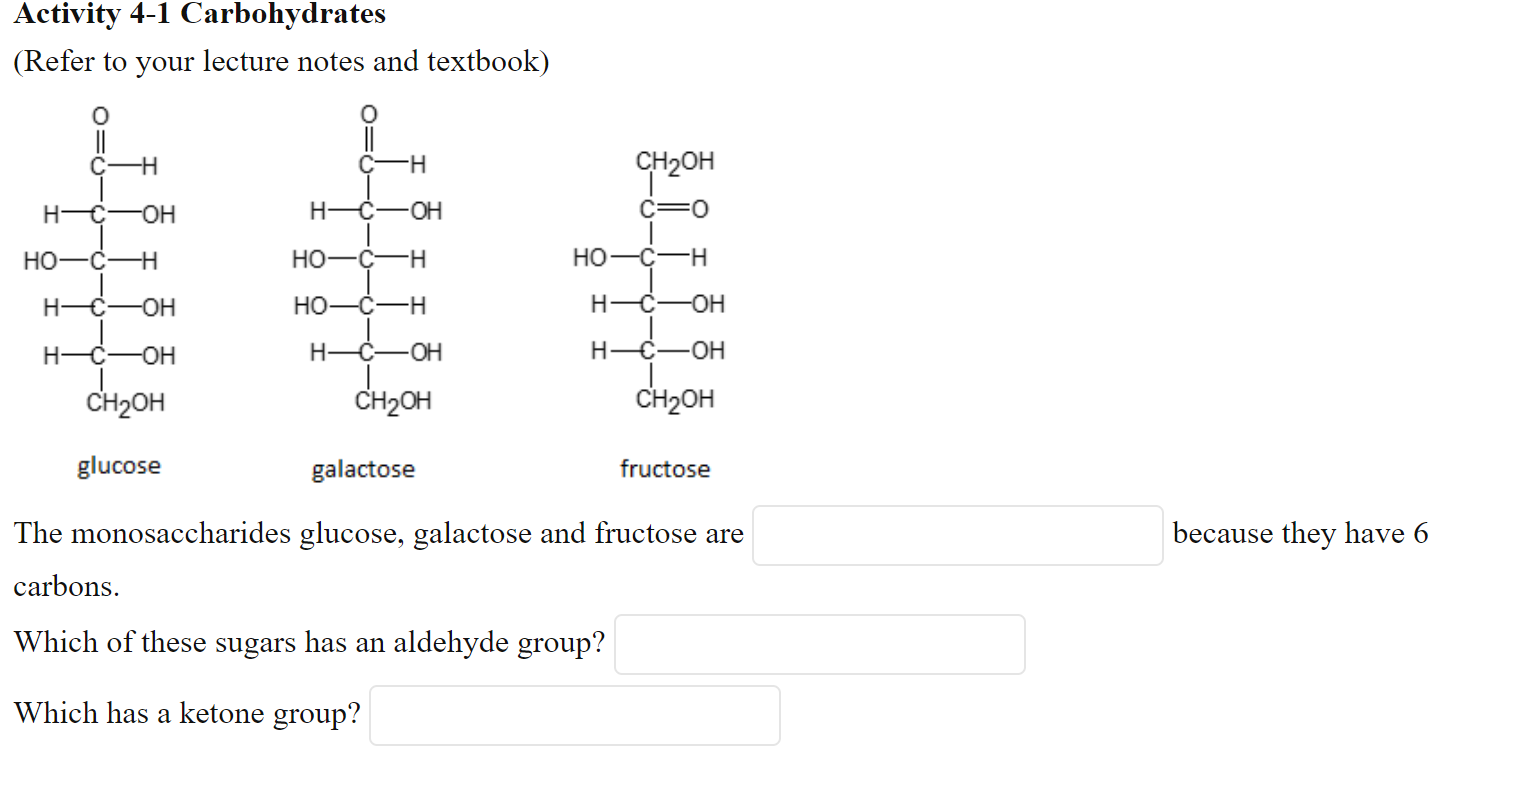1513x785 pixels.
Task: Click the glucose structural diagram
Action: (x=100, y=260)
